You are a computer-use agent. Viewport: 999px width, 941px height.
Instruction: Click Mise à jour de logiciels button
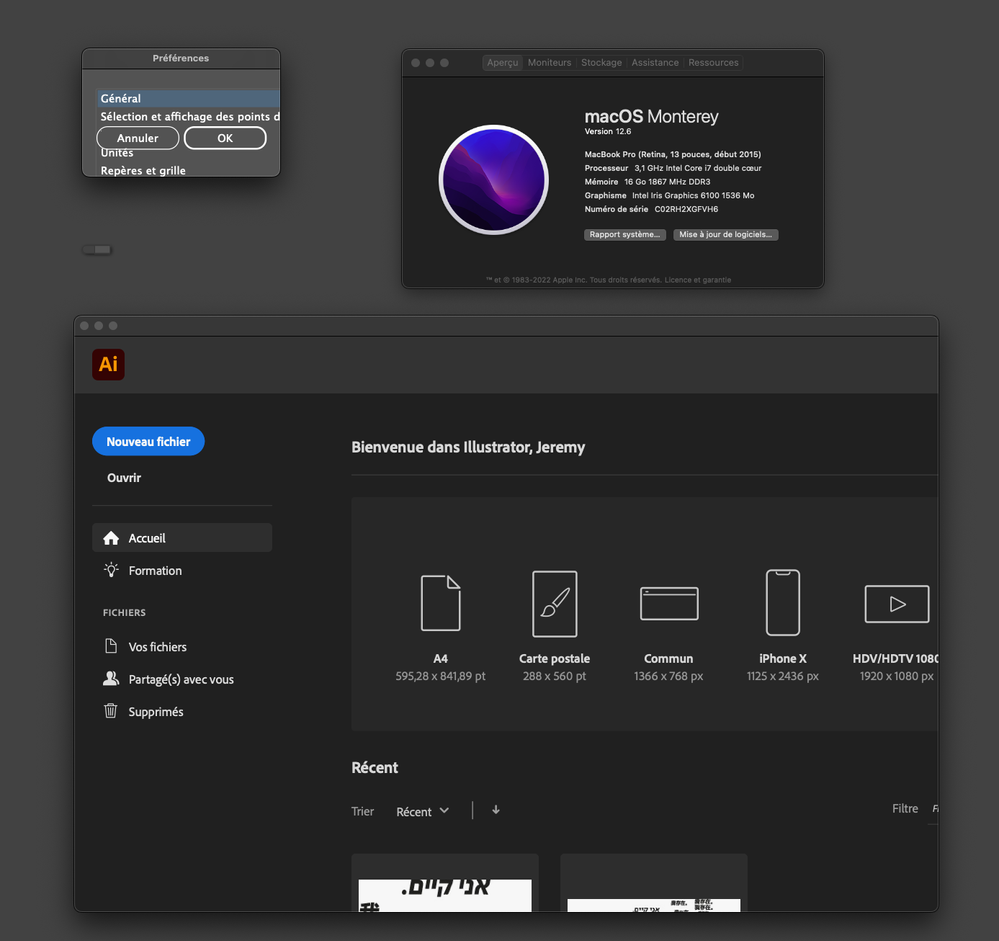pos(726,234)
